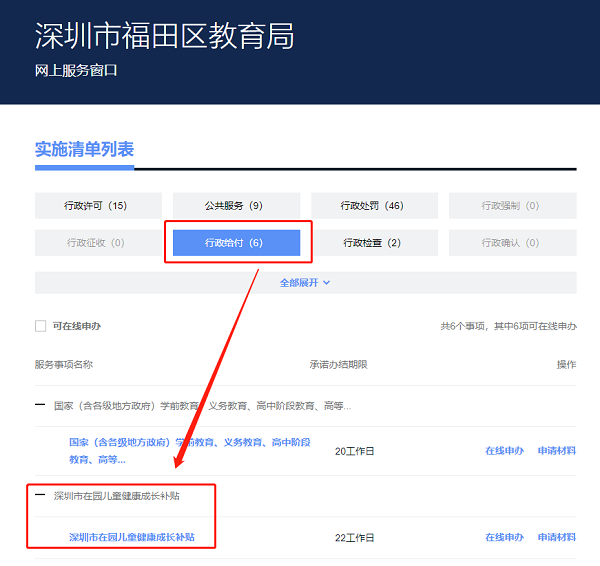Open 申请材料 for the 20工作日 item
The height and width of the screenshot is (566, 600).
click(557, 451)
